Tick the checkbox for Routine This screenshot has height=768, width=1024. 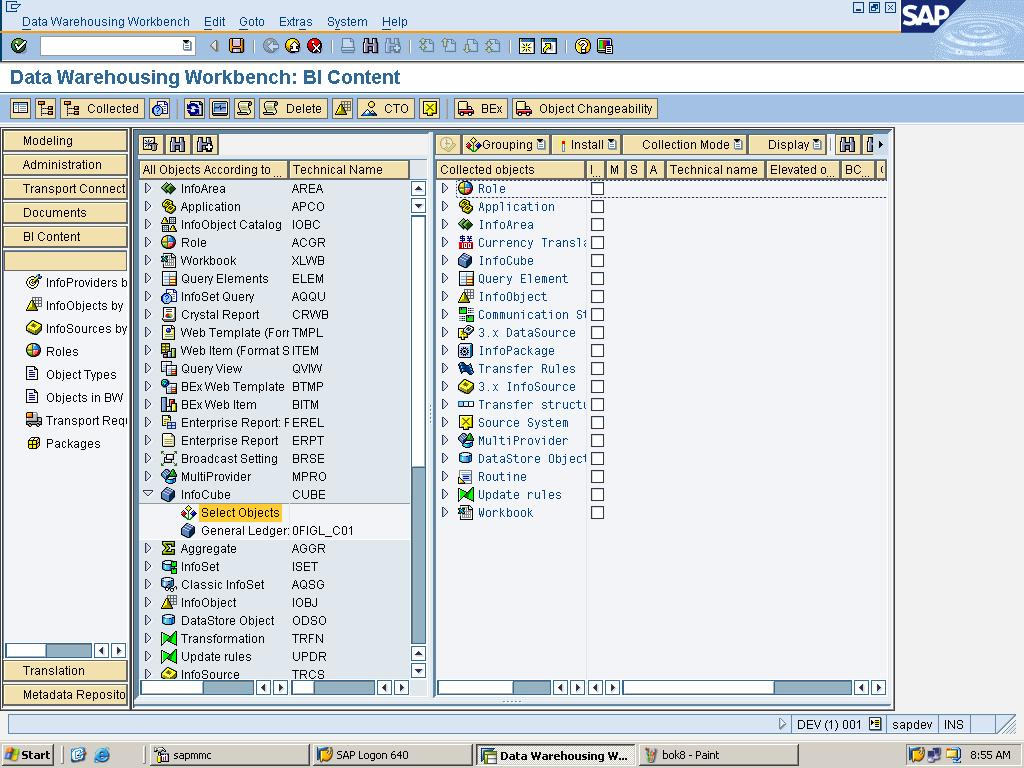(x=597, y=477)
